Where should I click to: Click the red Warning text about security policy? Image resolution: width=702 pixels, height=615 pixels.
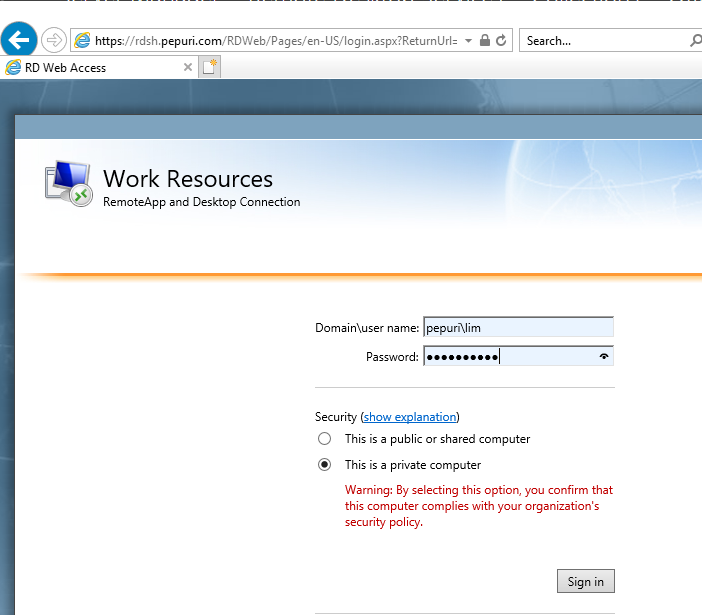(479, 506)
